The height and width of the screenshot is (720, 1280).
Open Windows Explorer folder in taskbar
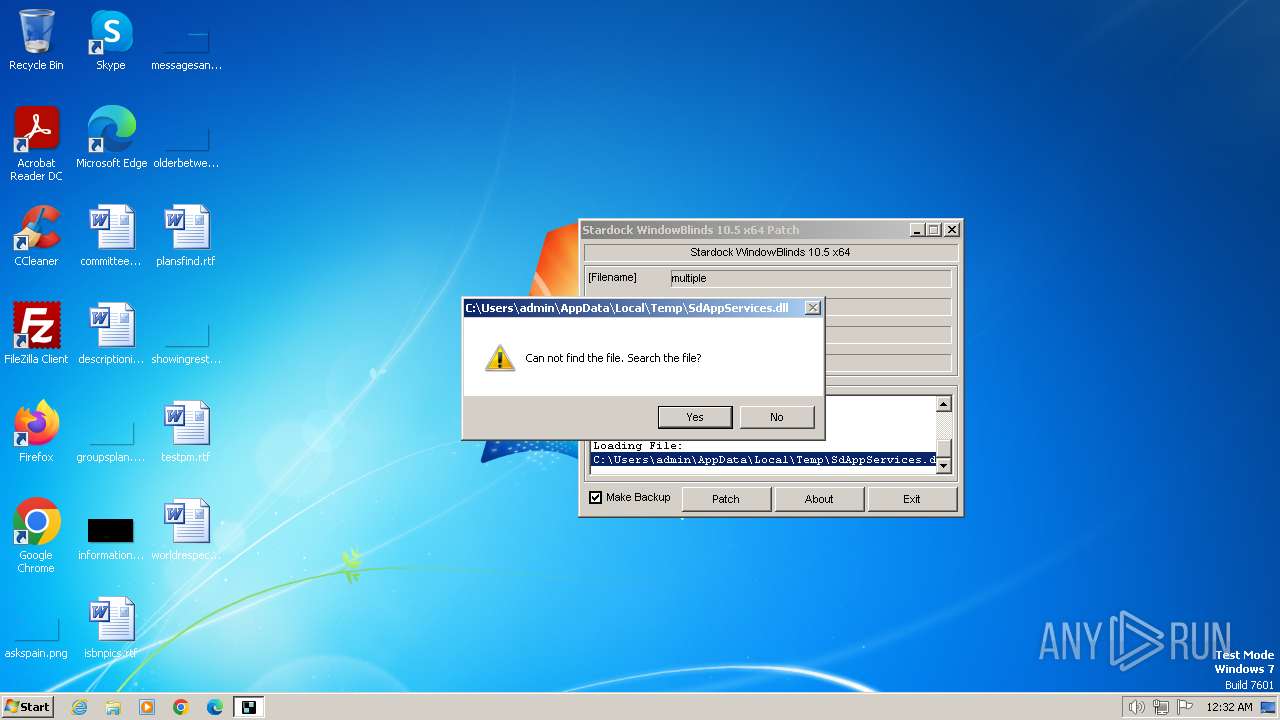(x=113, y=707)
